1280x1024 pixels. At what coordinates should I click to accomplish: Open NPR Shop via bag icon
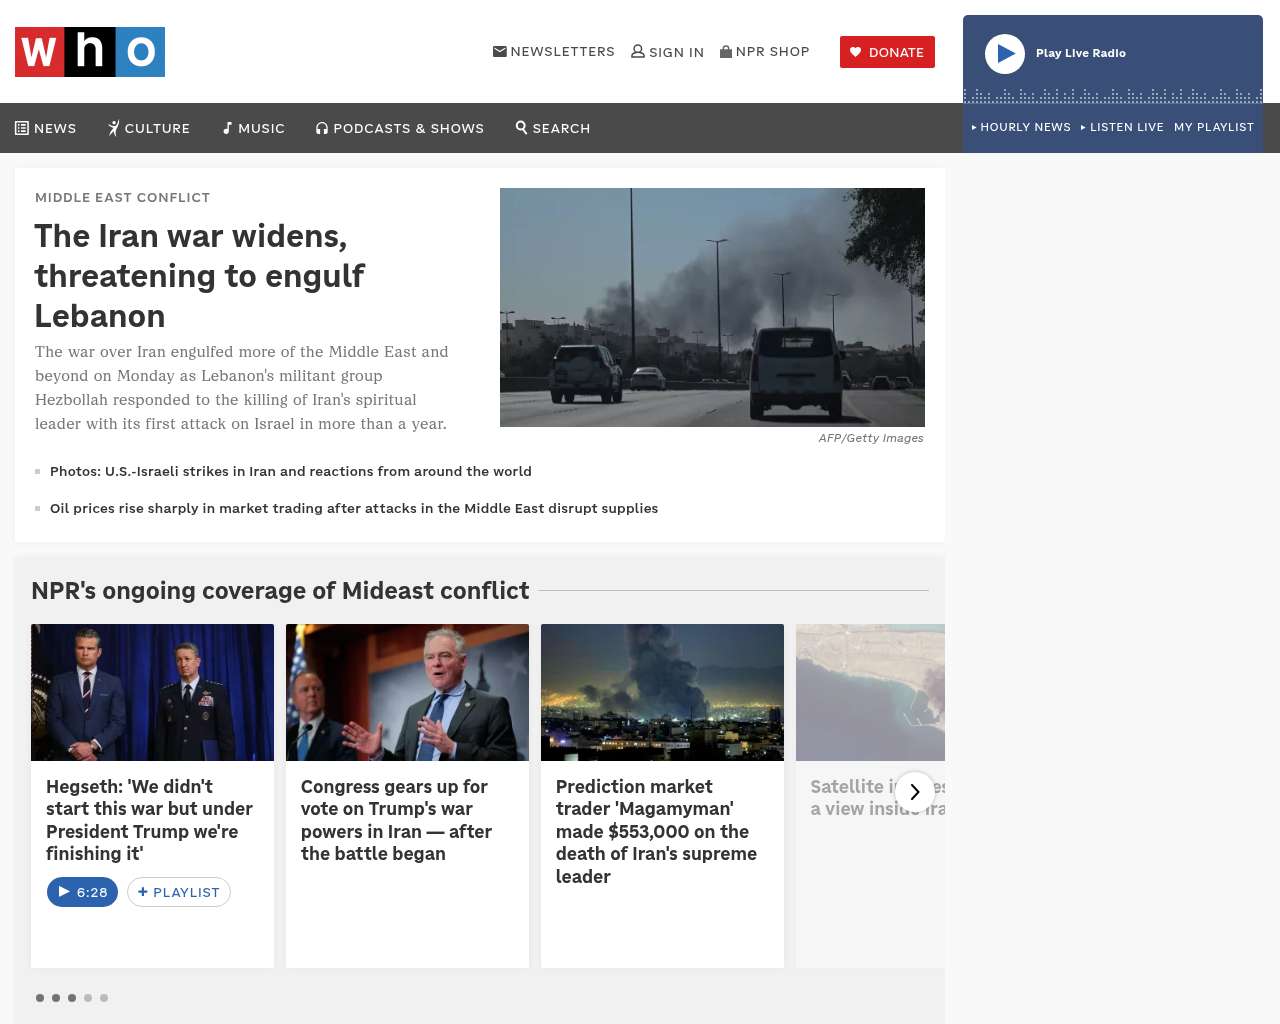[x=726, y=52]
